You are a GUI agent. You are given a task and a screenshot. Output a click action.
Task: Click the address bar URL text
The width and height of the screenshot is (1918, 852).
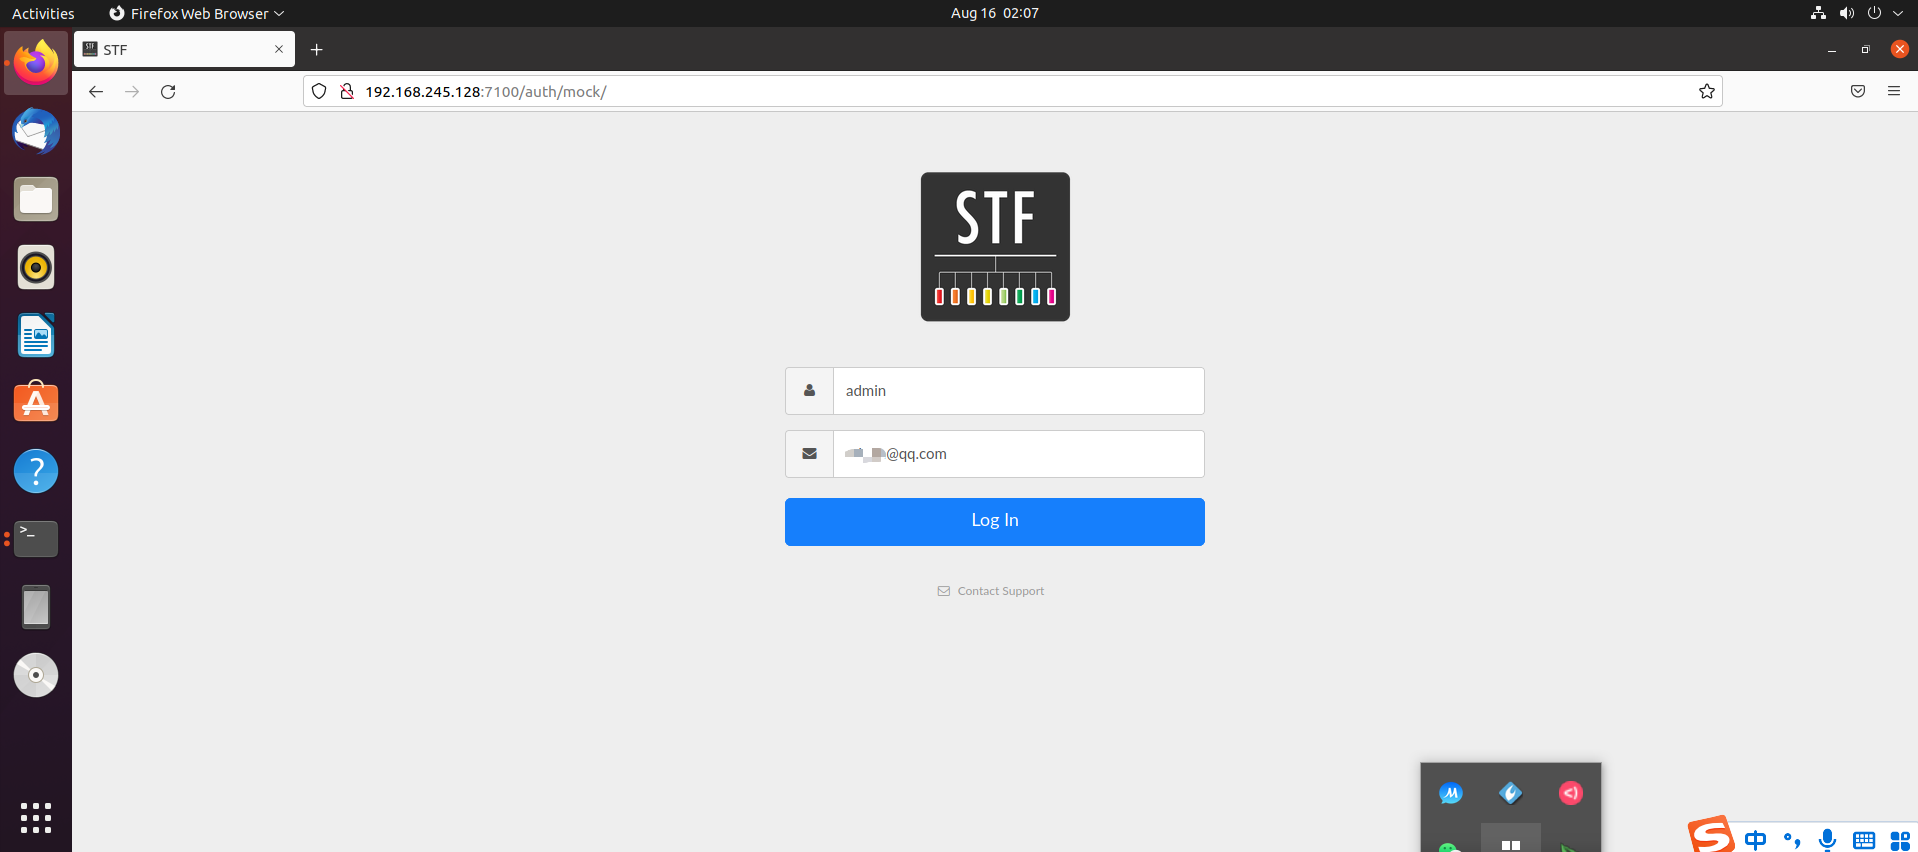[x=486, y=92]
